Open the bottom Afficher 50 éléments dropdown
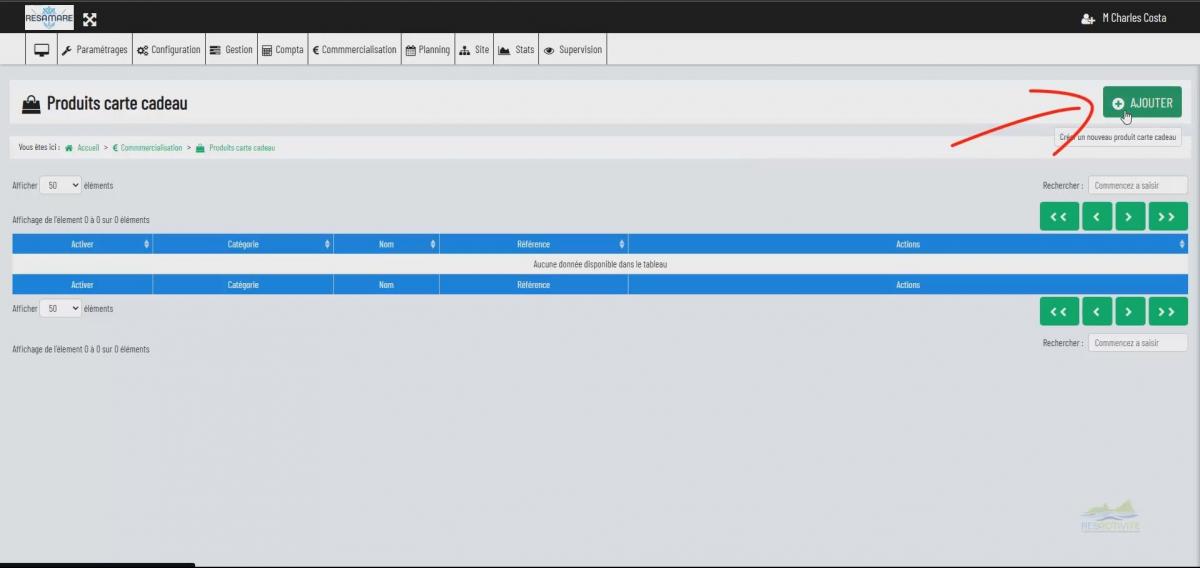1200x568 pixels. [62, 309]
